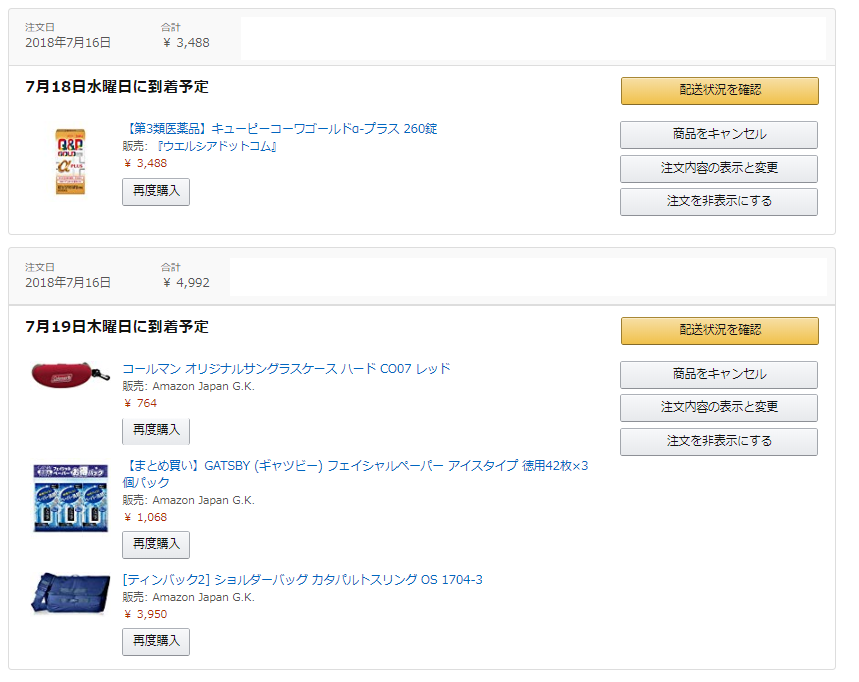Click blue shoulder bag thumbnail

(71, 594)
